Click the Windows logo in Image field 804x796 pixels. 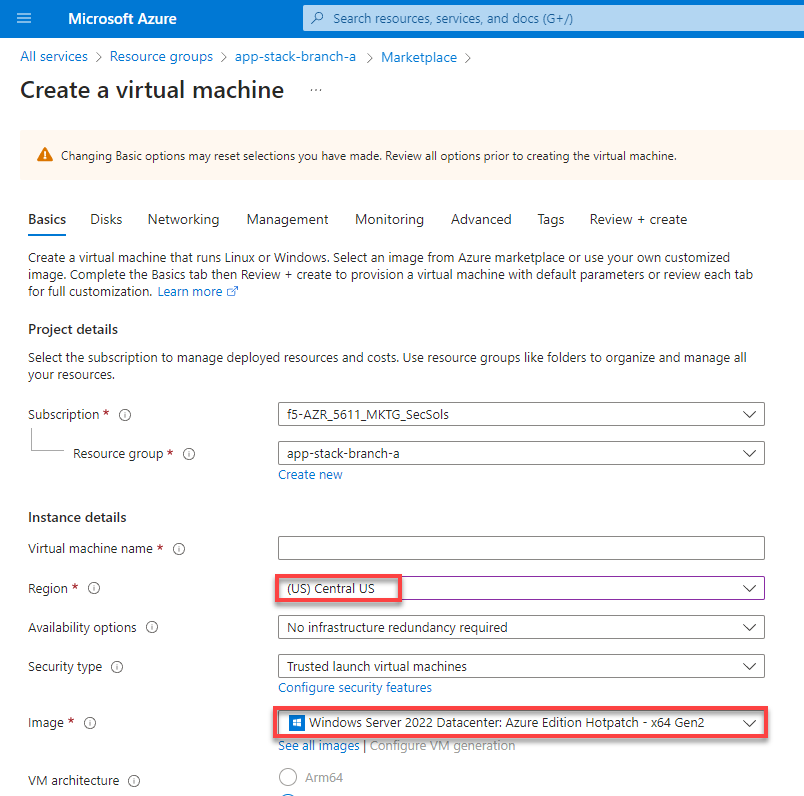(296, 723)
